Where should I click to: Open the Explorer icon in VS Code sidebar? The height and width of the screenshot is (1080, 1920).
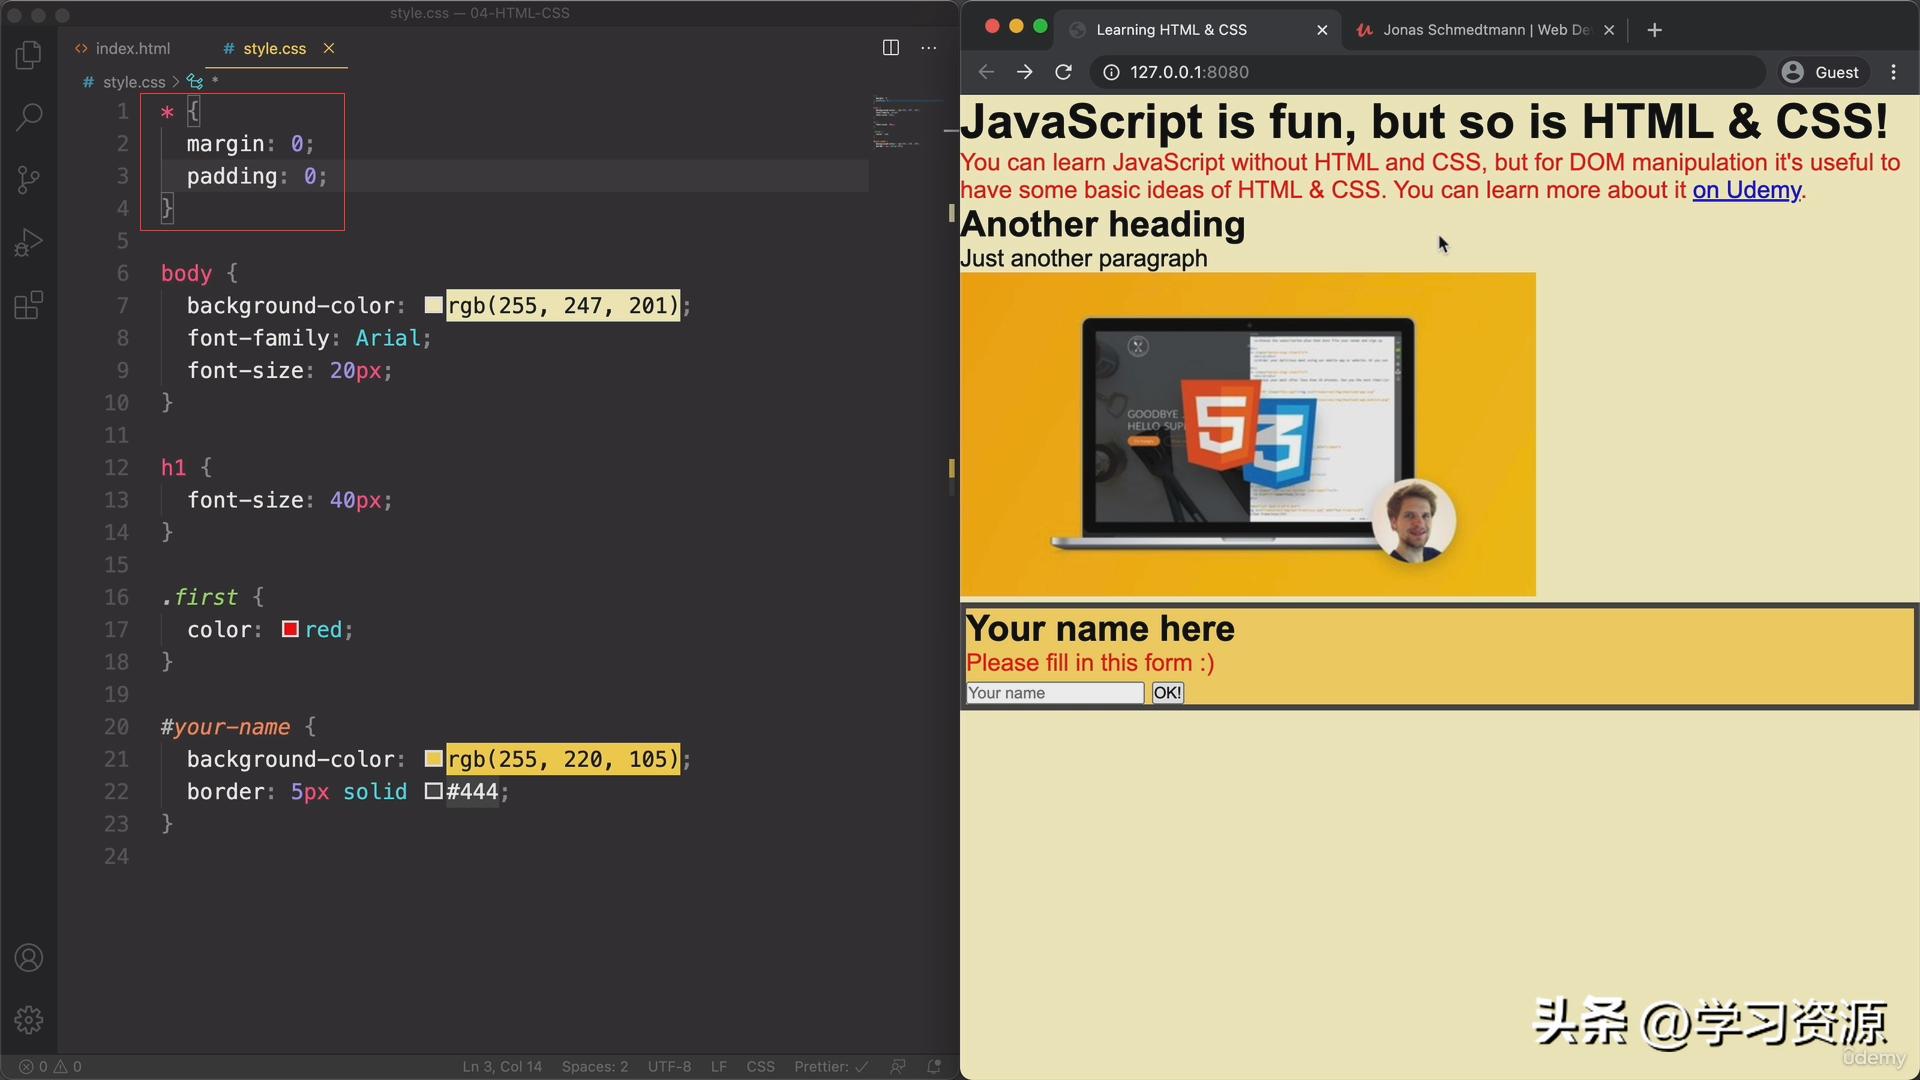point(29,55)
